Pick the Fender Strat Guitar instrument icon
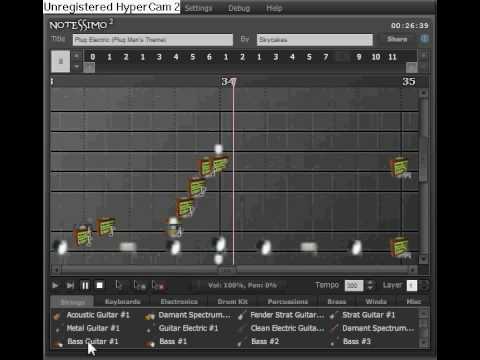480x360 pixels. pyautogui.click(x=242, y=315)
